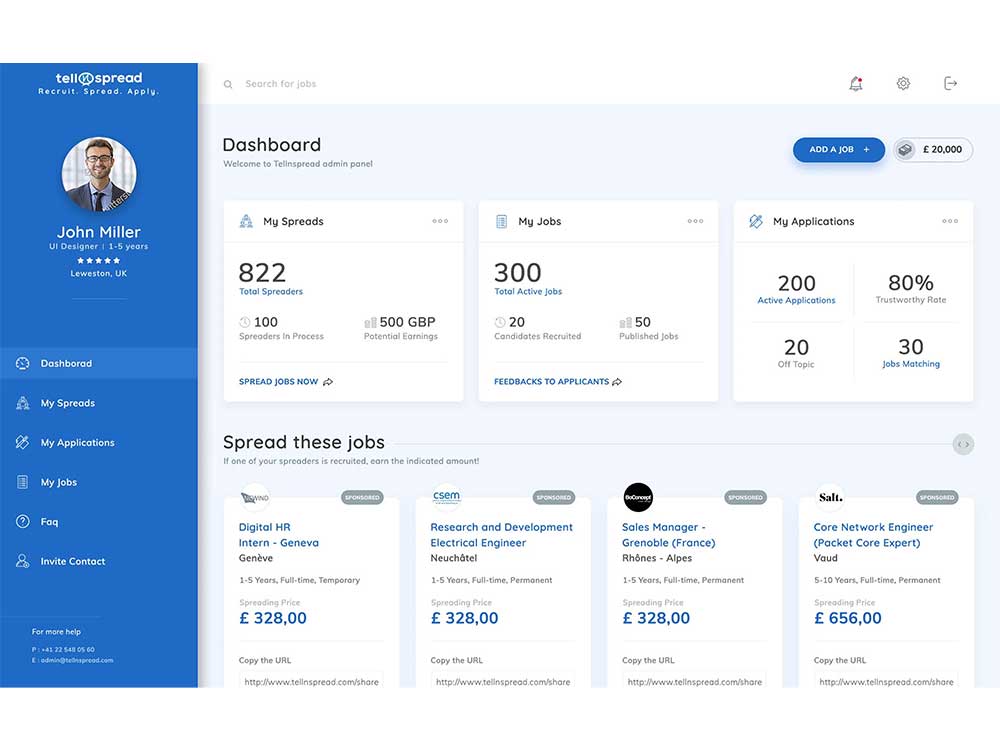Click the clock icon beside 20 Candidates Recruited
The width and height of the screenshot is (1000, 750).
(x=500, y=322)
